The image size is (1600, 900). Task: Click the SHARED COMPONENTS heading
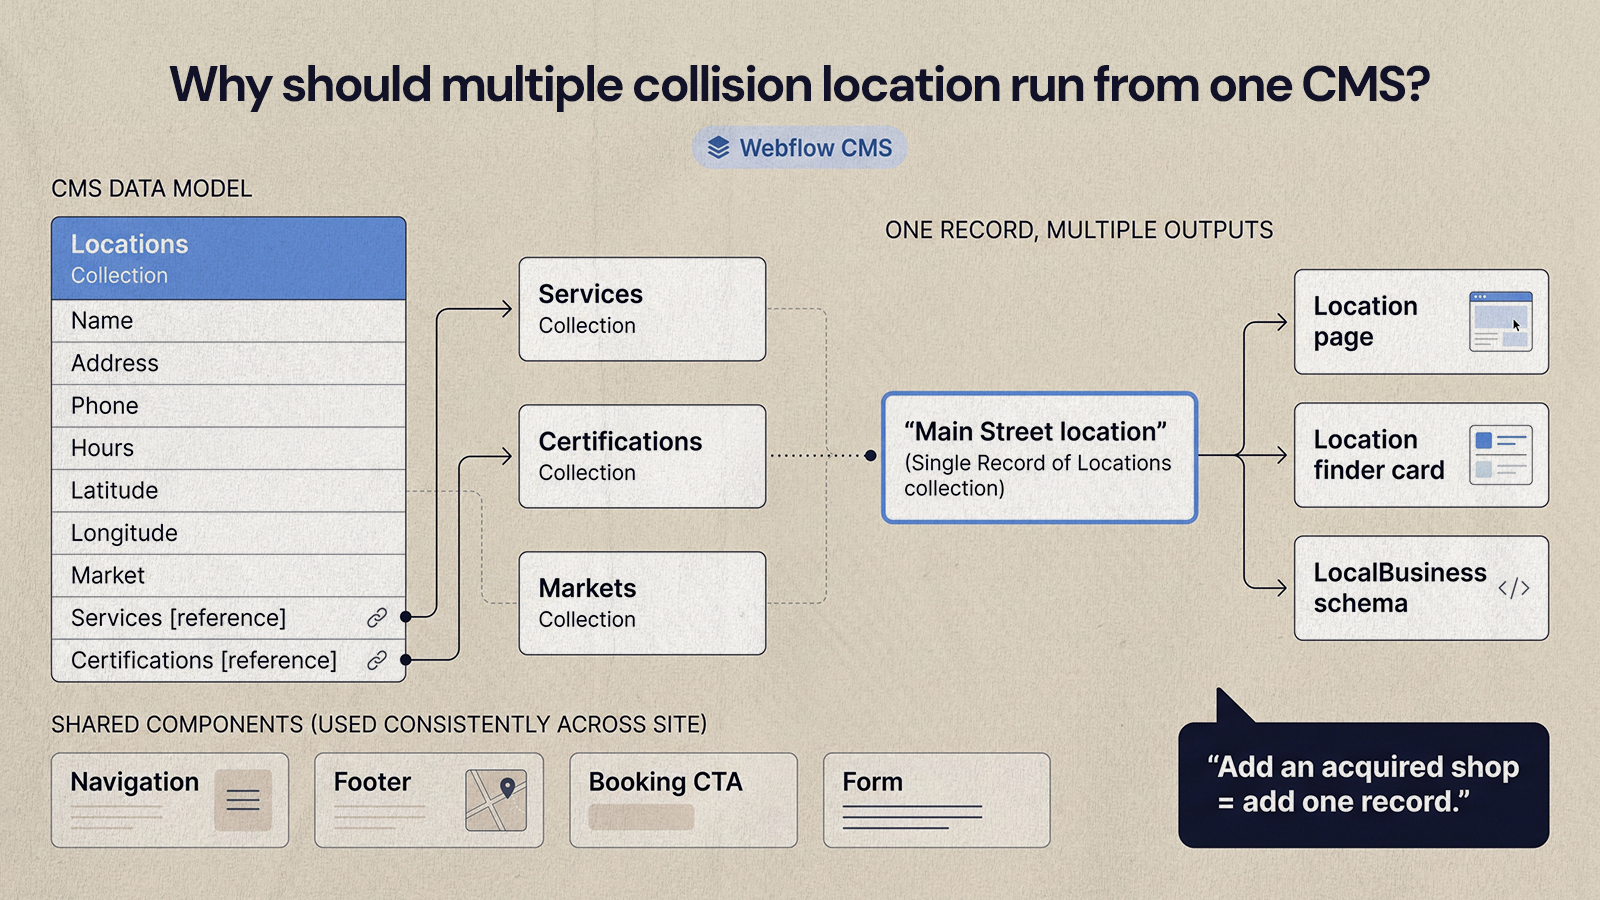pos(379,724)
